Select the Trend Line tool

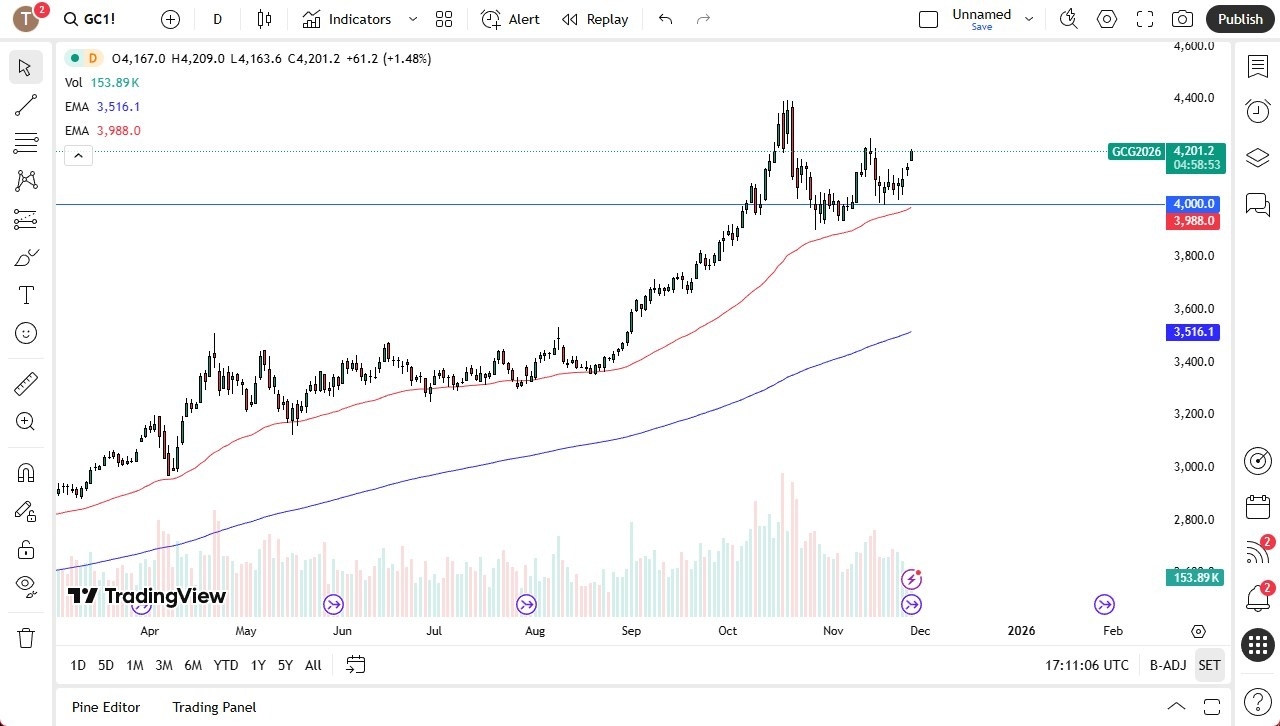(25, 105)
